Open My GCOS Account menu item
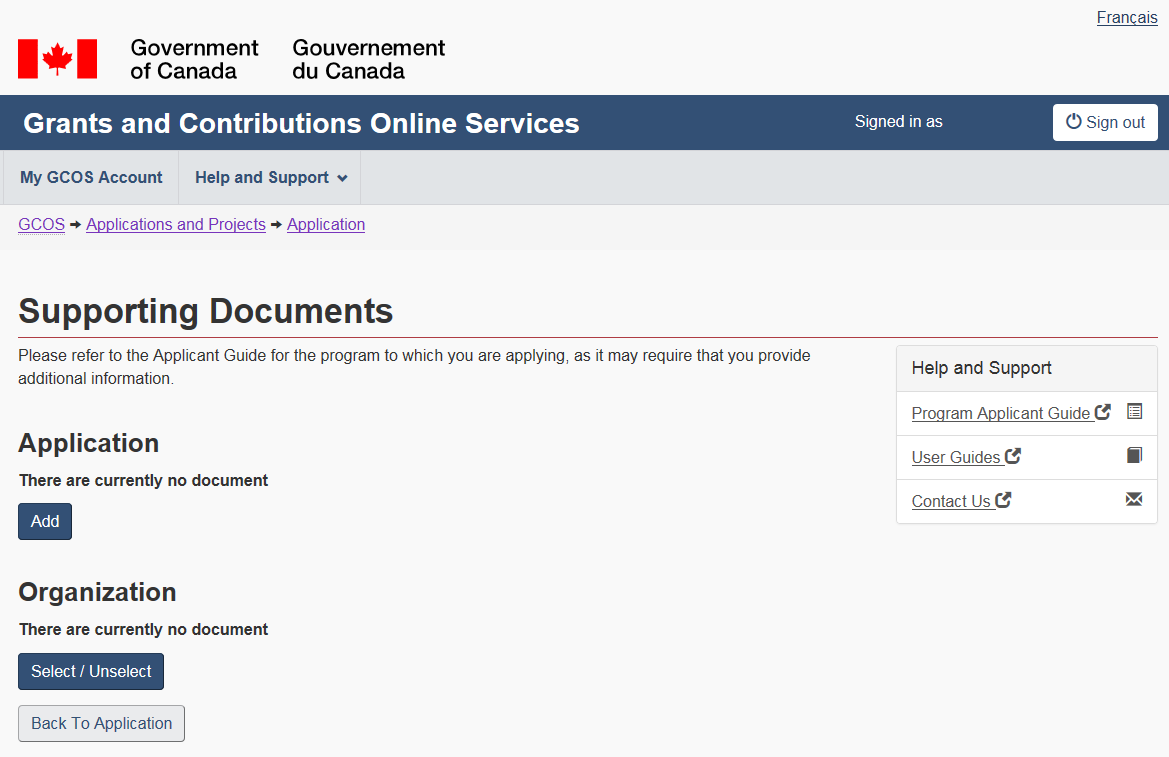 coord(91,178)
